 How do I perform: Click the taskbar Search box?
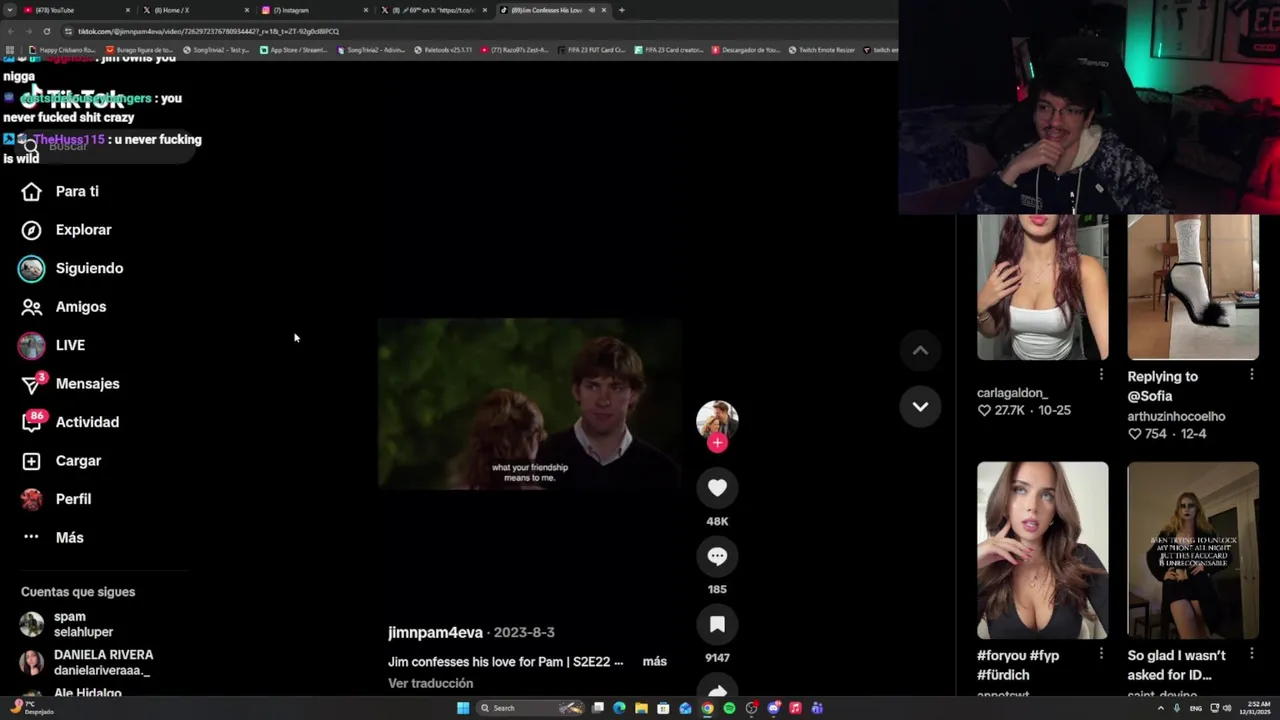[530, 708]
